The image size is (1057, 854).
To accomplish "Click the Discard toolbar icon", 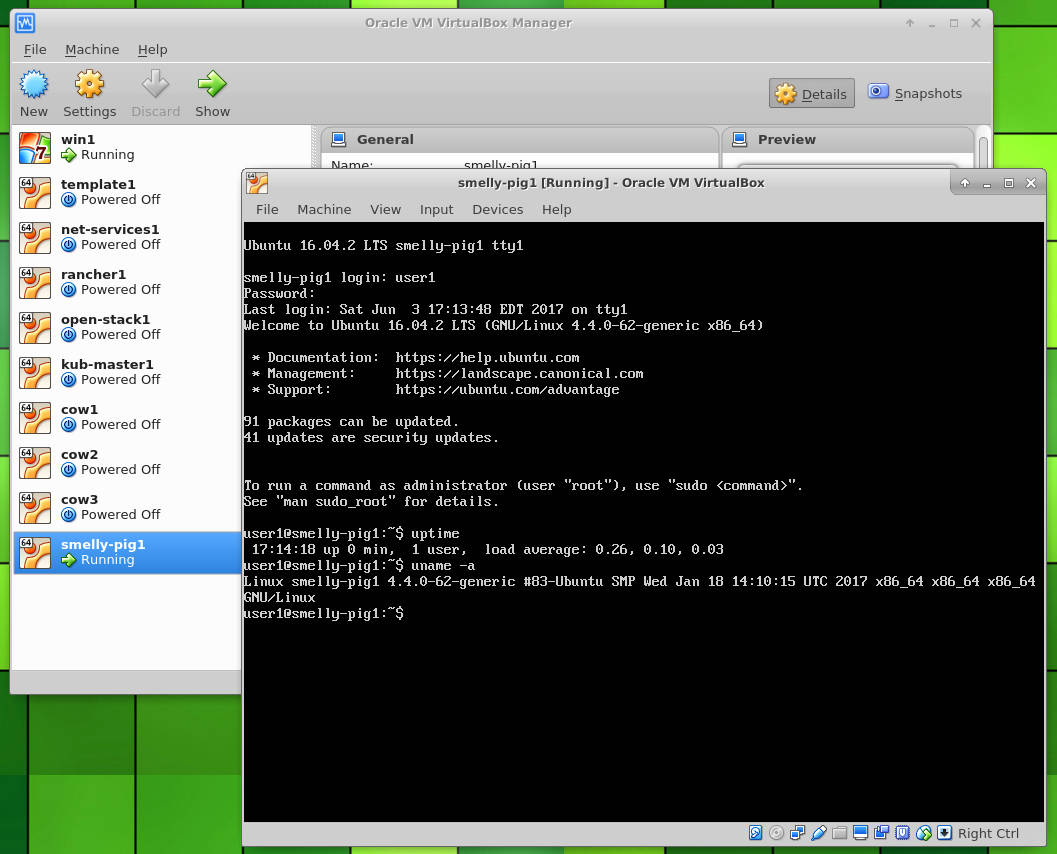I will (x=155, y=84).
